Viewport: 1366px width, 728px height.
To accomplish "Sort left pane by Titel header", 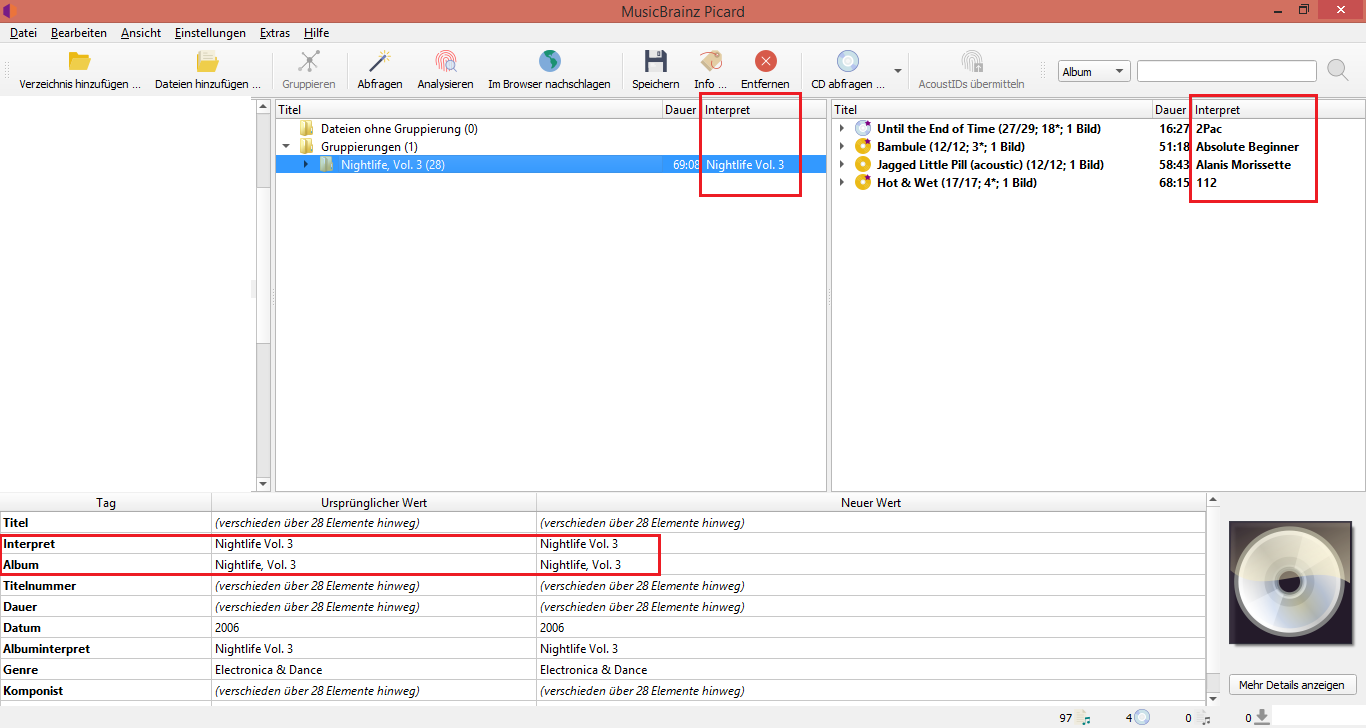I will click(x=469, y=110).
